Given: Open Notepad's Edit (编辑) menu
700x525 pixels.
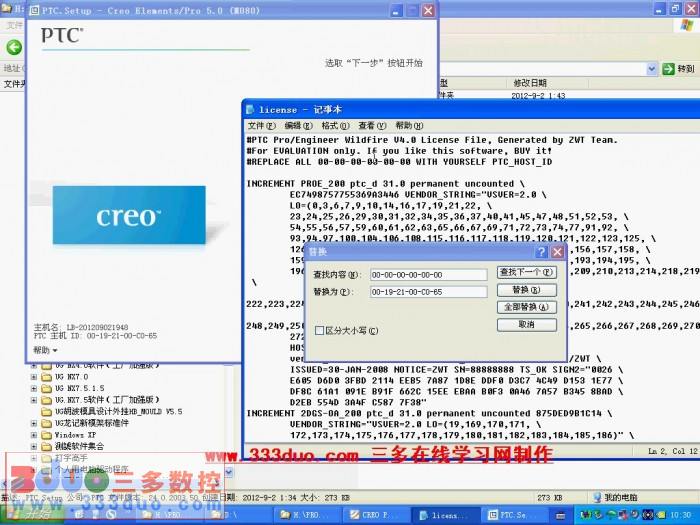Looking at the screenshot, I should click(298, 126).
